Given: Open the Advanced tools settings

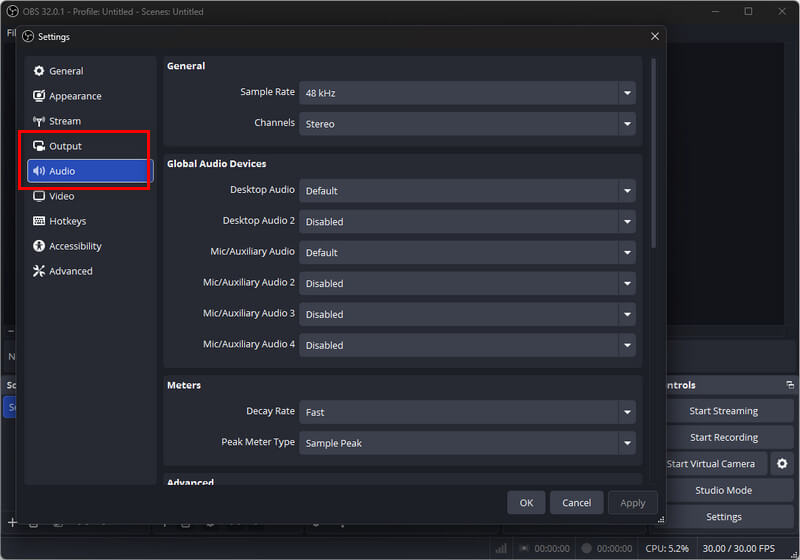Looking at the screenshot, I should click(x=90, y=271).
